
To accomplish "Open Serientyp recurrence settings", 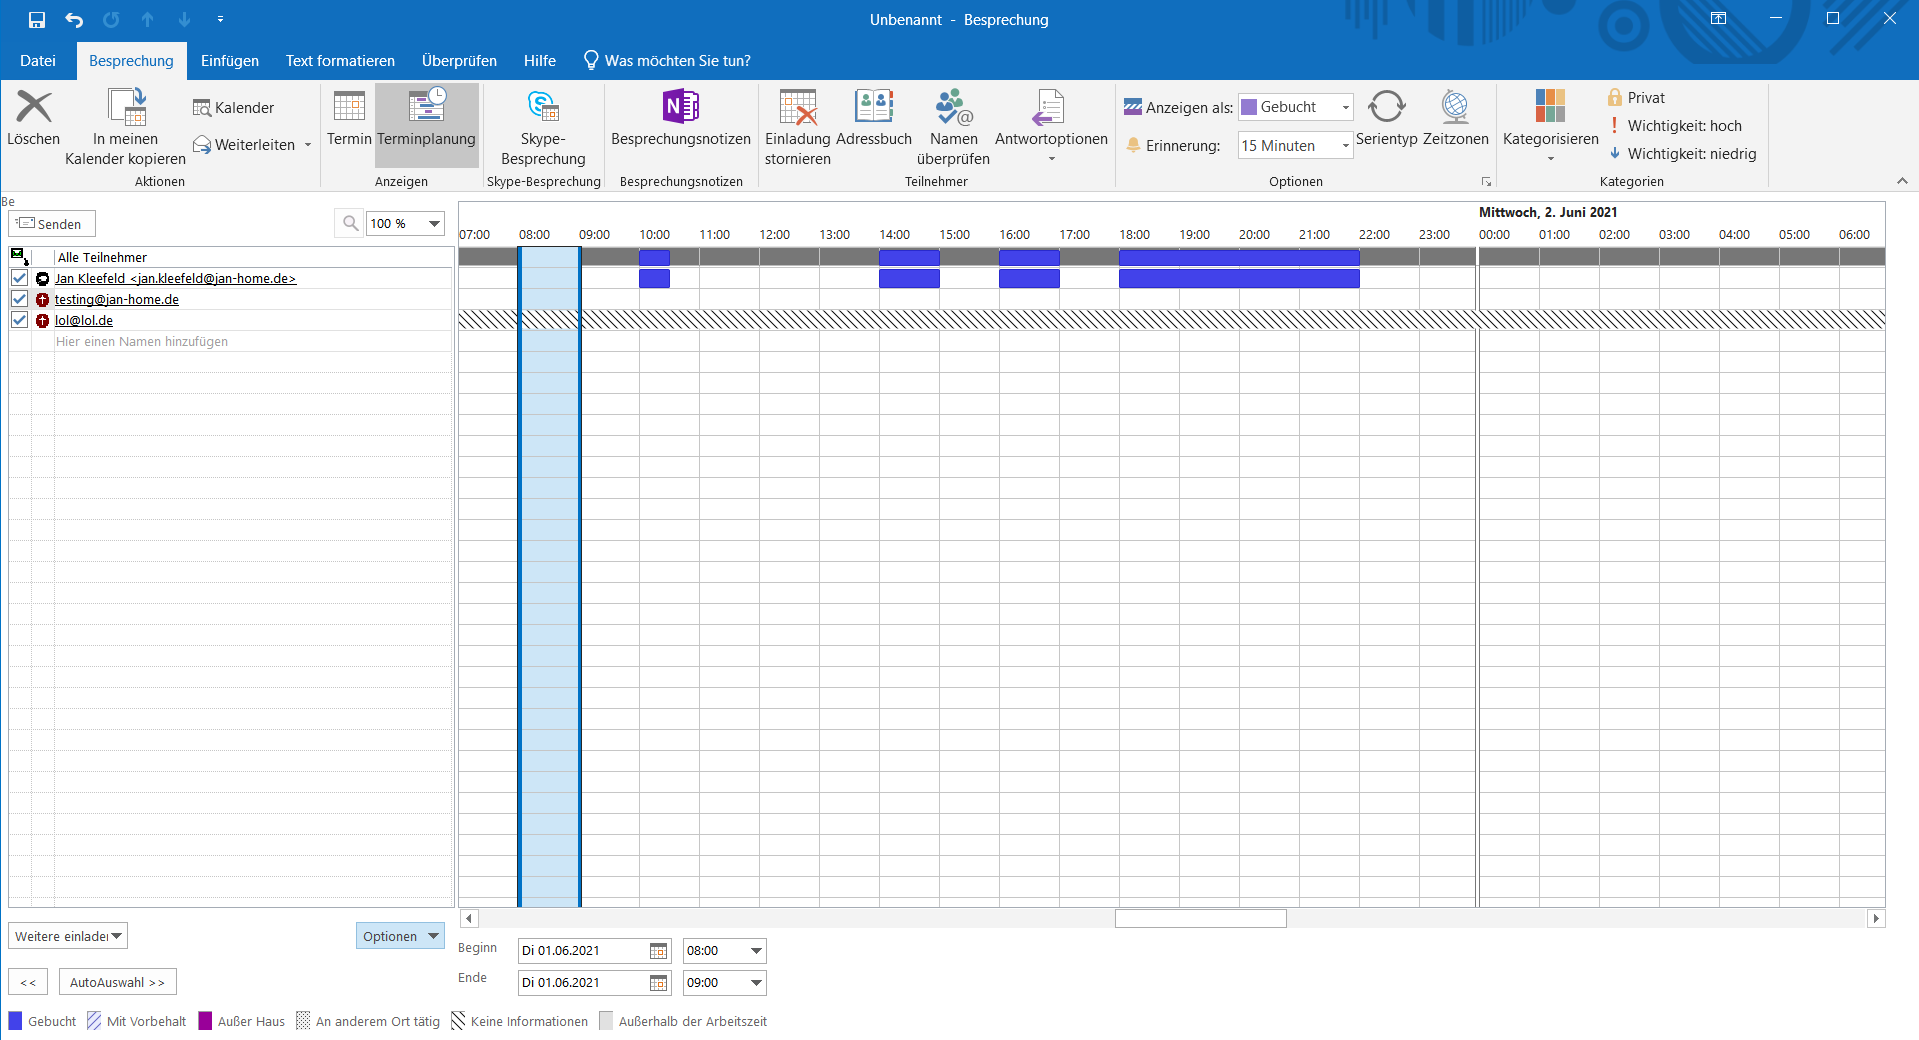I will point(1386,107).
